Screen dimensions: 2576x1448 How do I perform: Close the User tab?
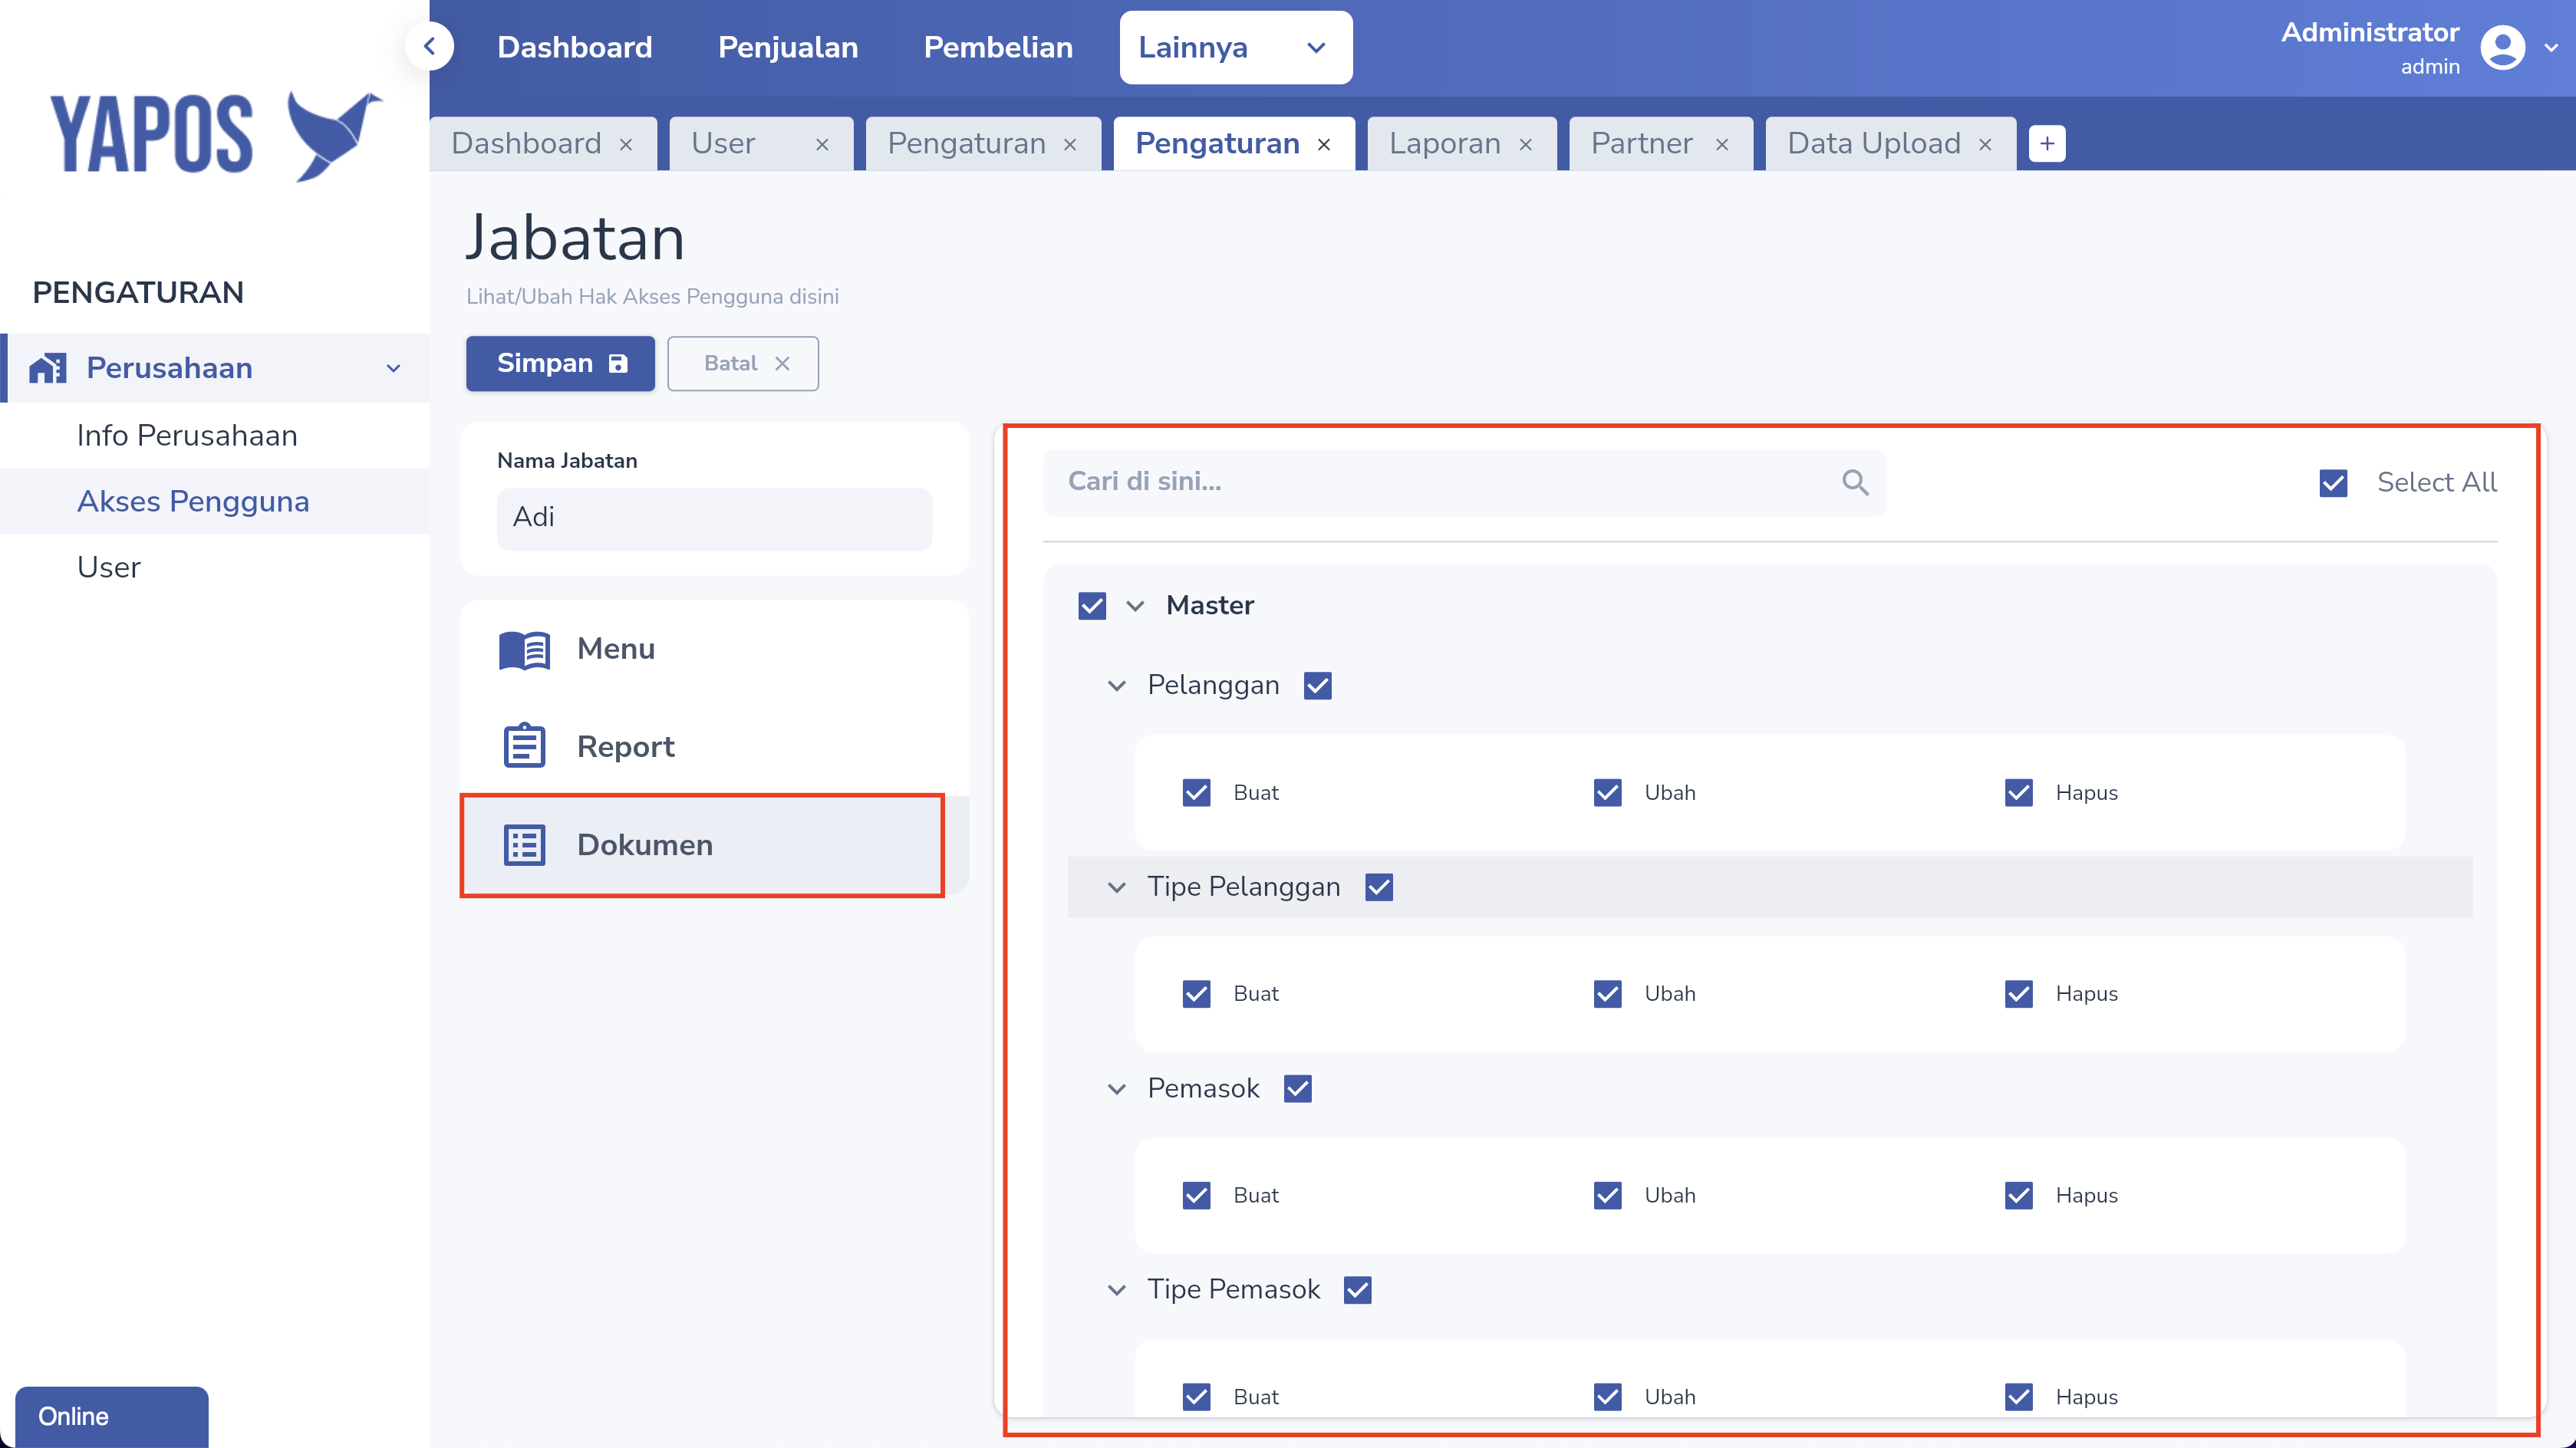click(x=822, y=145)
